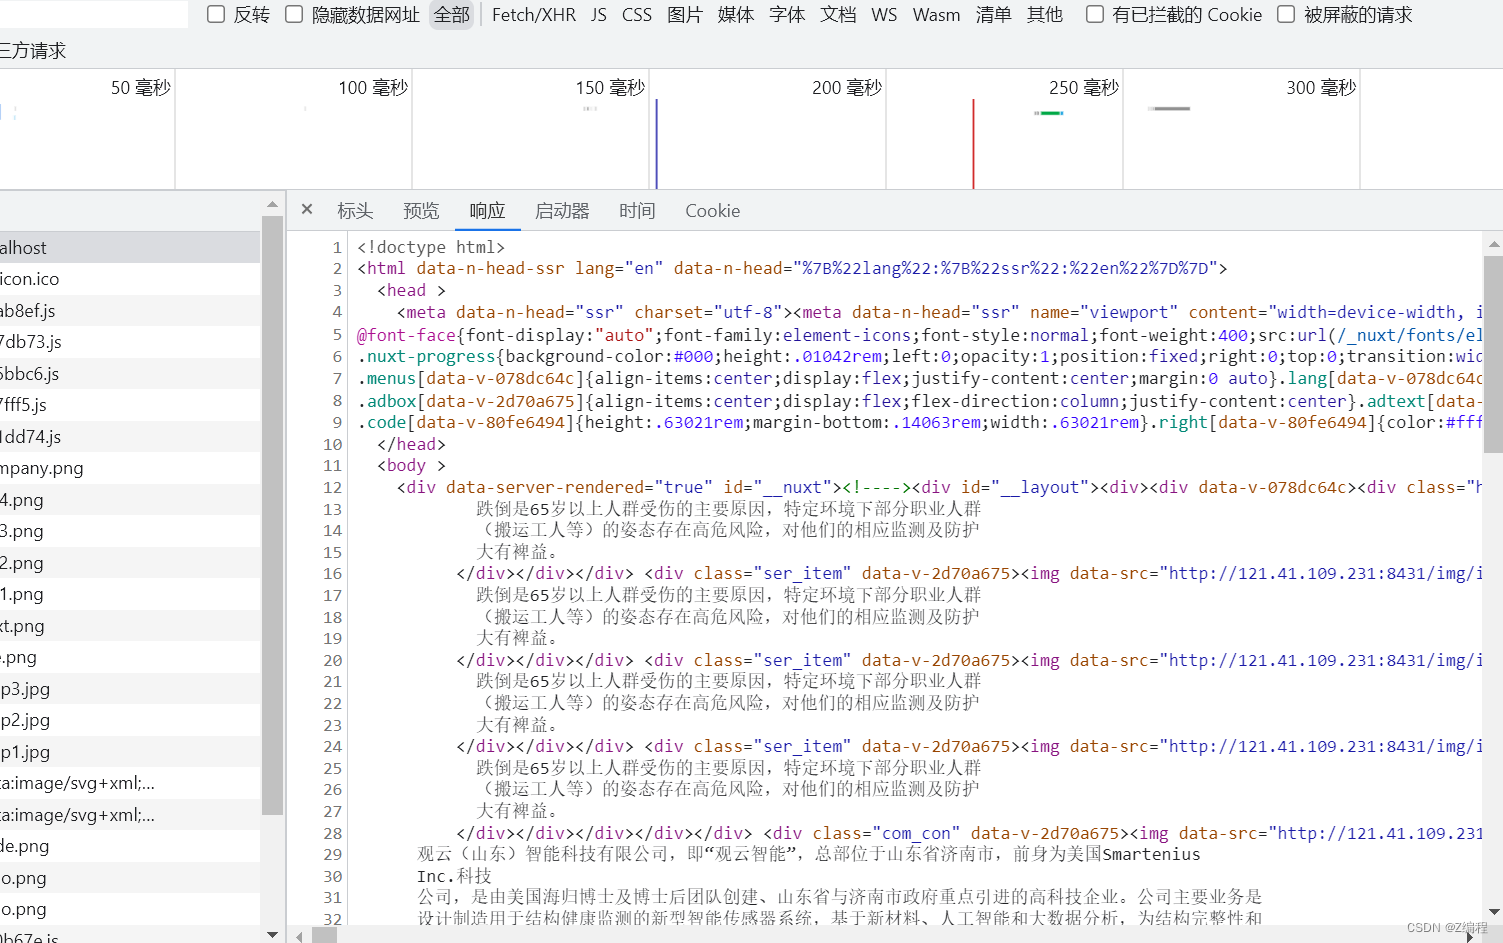1503x943 pixels.
Task: Select the 响应 response tab
Action: (487, 211)
